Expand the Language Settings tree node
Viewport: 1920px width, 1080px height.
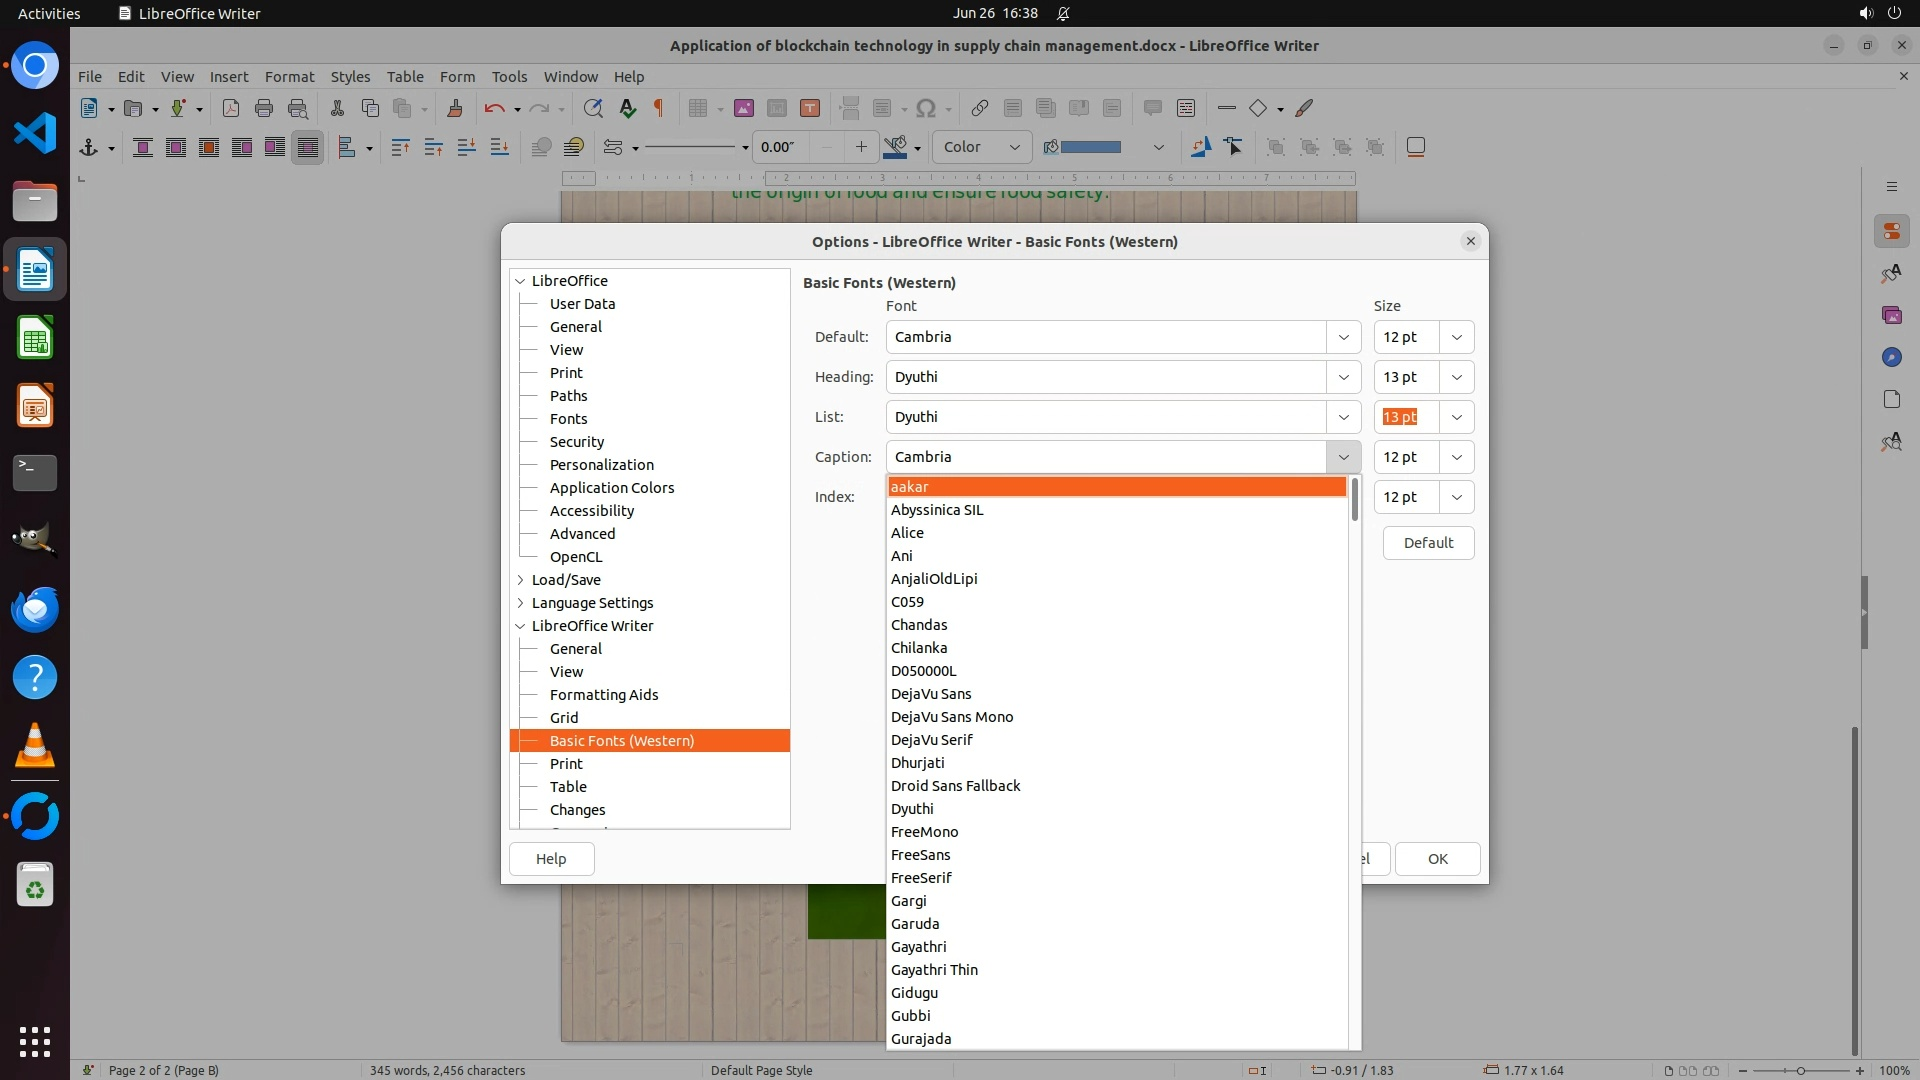pos(521,603)
